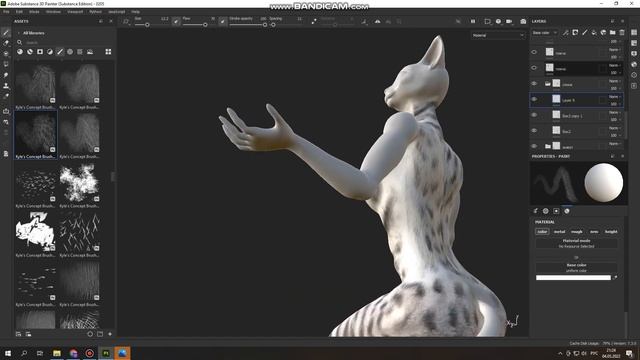Click the symmetry icon in top toolbar
640x360 pixels.
click(x=378, y=21)
